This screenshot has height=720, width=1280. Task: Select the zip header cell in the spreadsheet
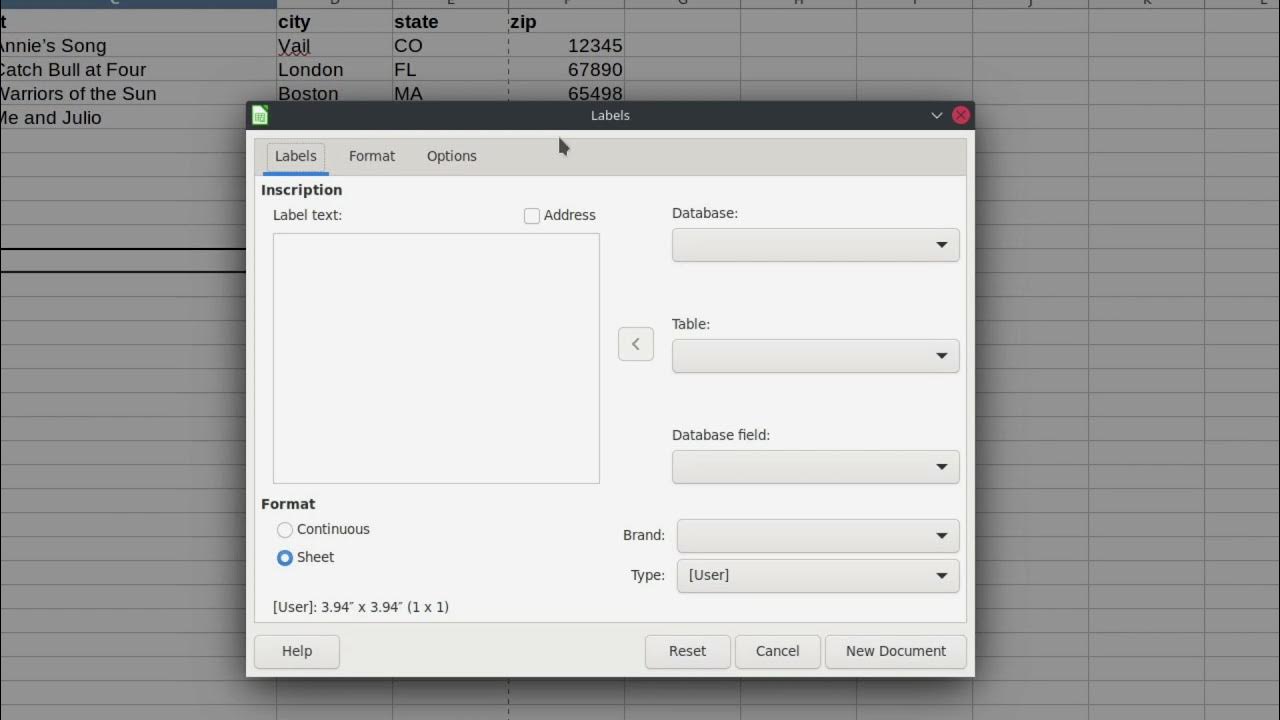click(566, 22)
